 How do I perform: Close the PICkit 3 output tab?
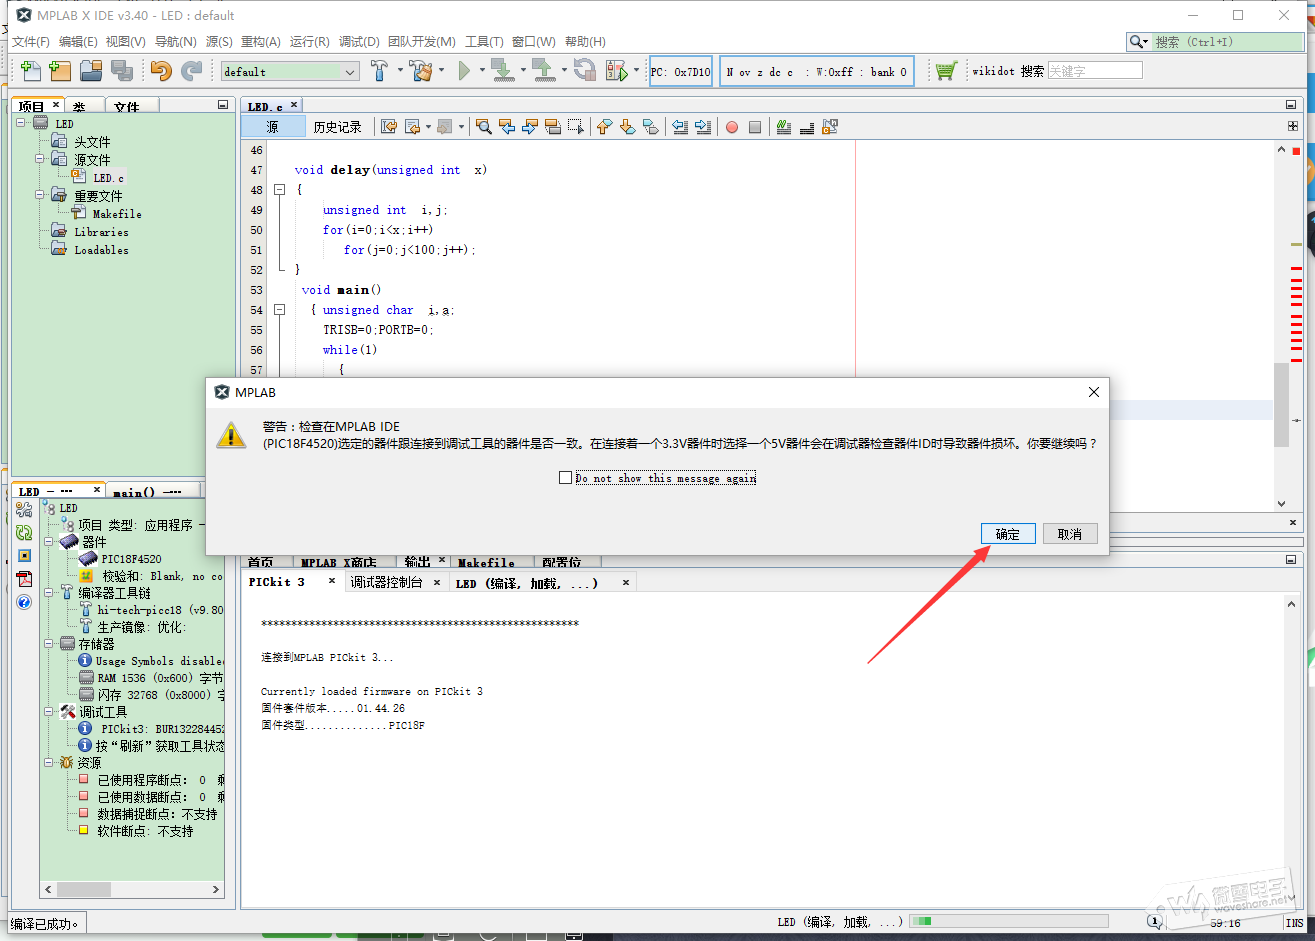pyautogui.click(x=332, y=581)
